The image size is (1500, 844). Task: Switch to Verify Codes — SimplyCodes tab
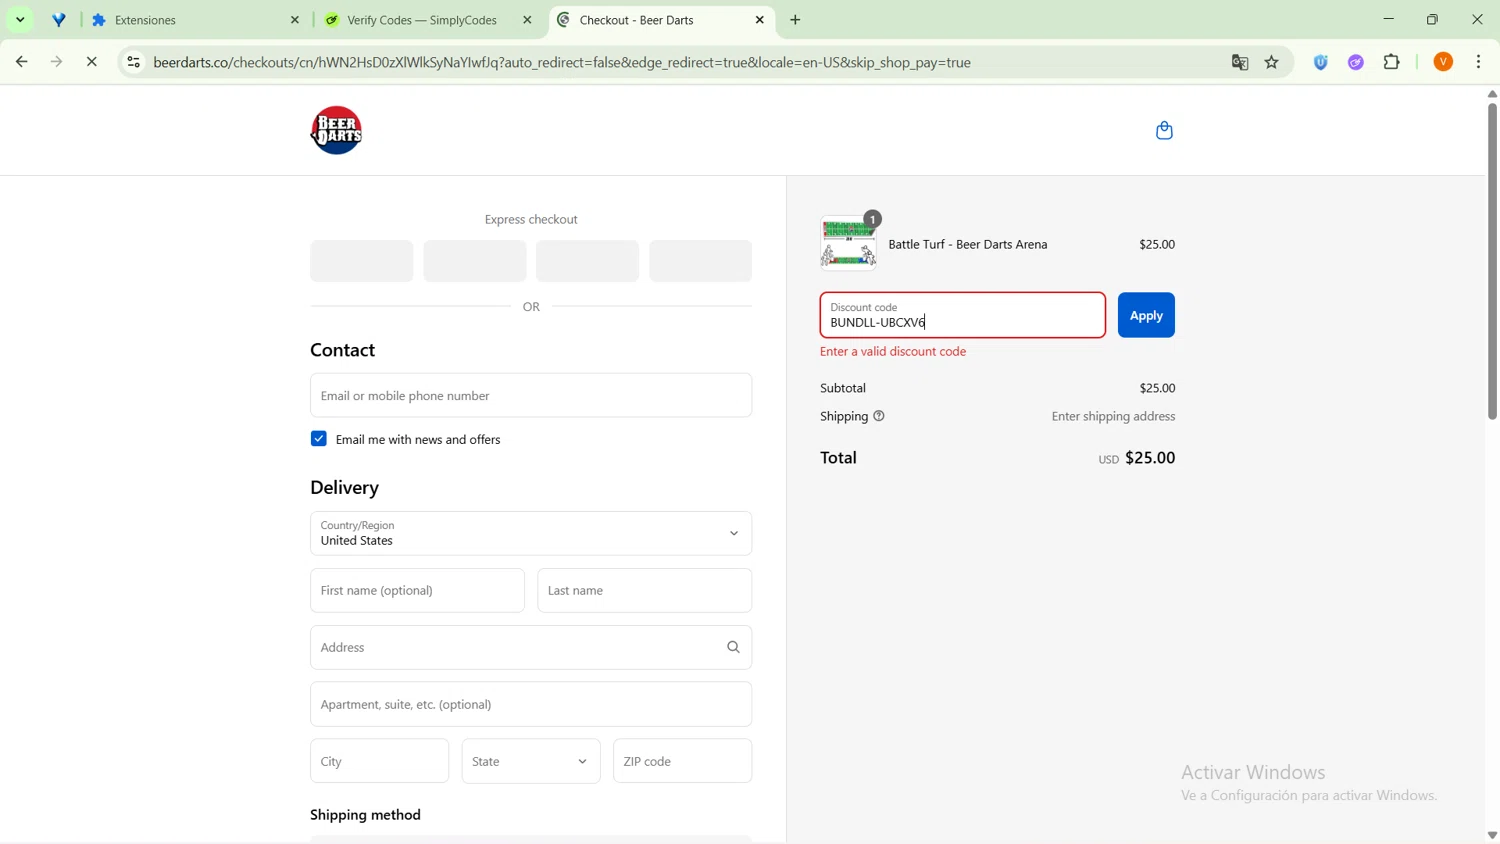[428, 20]
